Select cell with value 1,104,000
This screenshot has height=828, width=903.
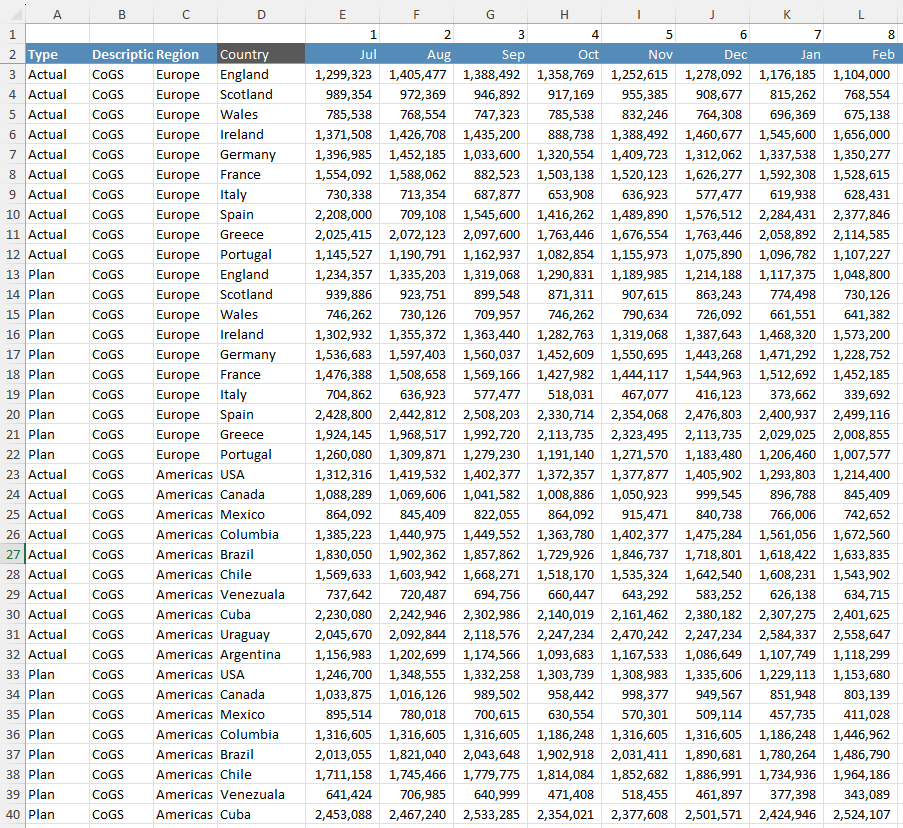click(x=860, y=74)
